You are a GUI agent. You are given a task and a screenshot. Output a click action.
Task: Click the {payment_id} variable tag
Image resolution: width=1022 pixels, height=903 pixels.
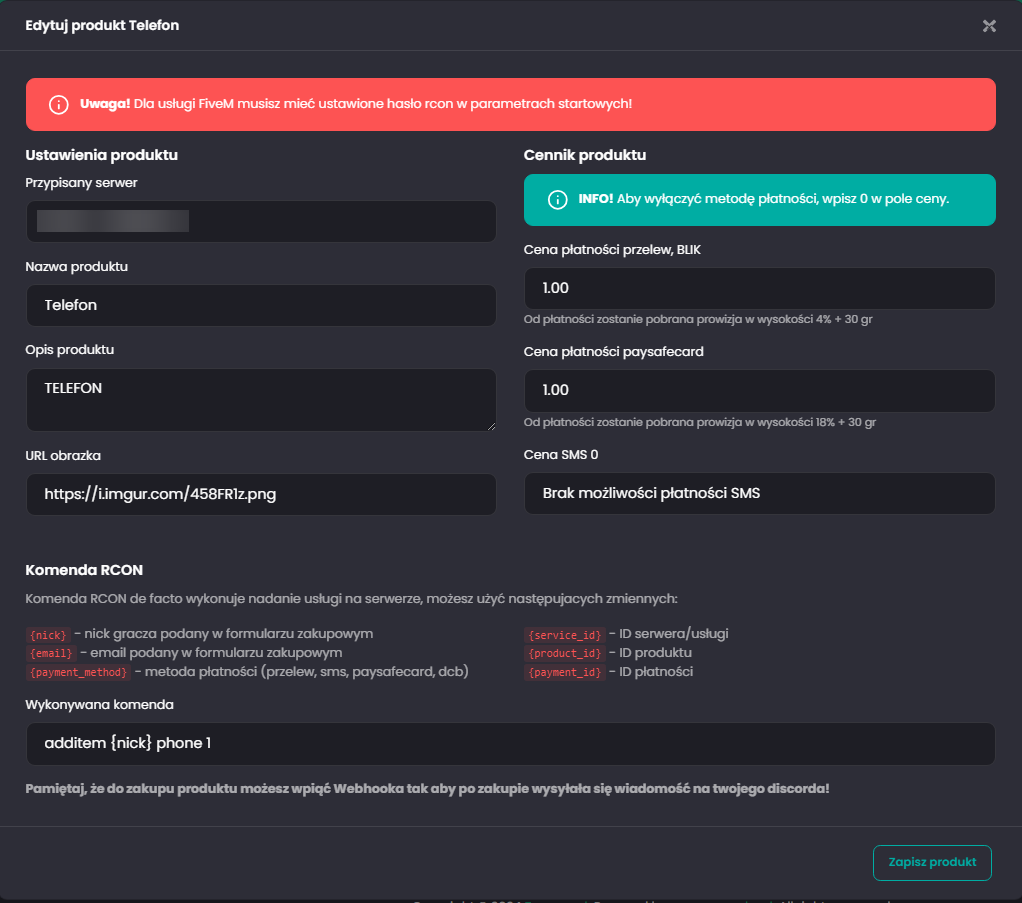click(x=564, y=672)
